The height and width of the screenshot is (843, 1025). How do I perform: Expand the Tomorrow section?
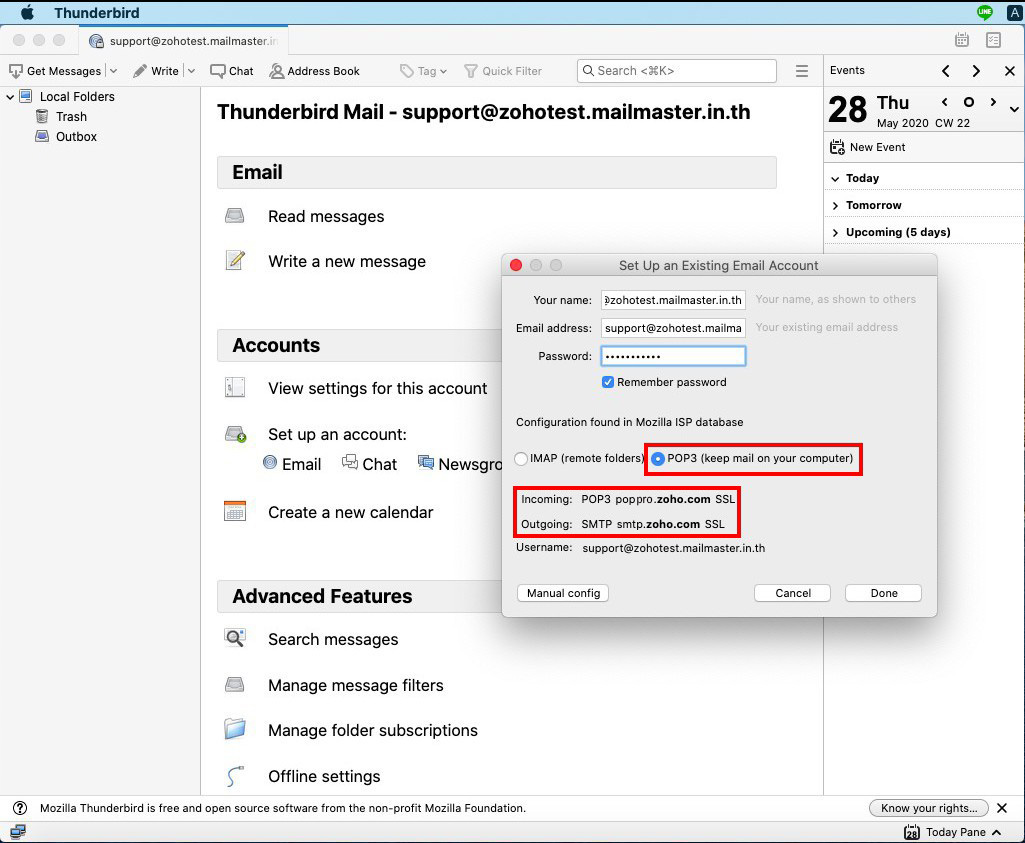pos(835,205)
